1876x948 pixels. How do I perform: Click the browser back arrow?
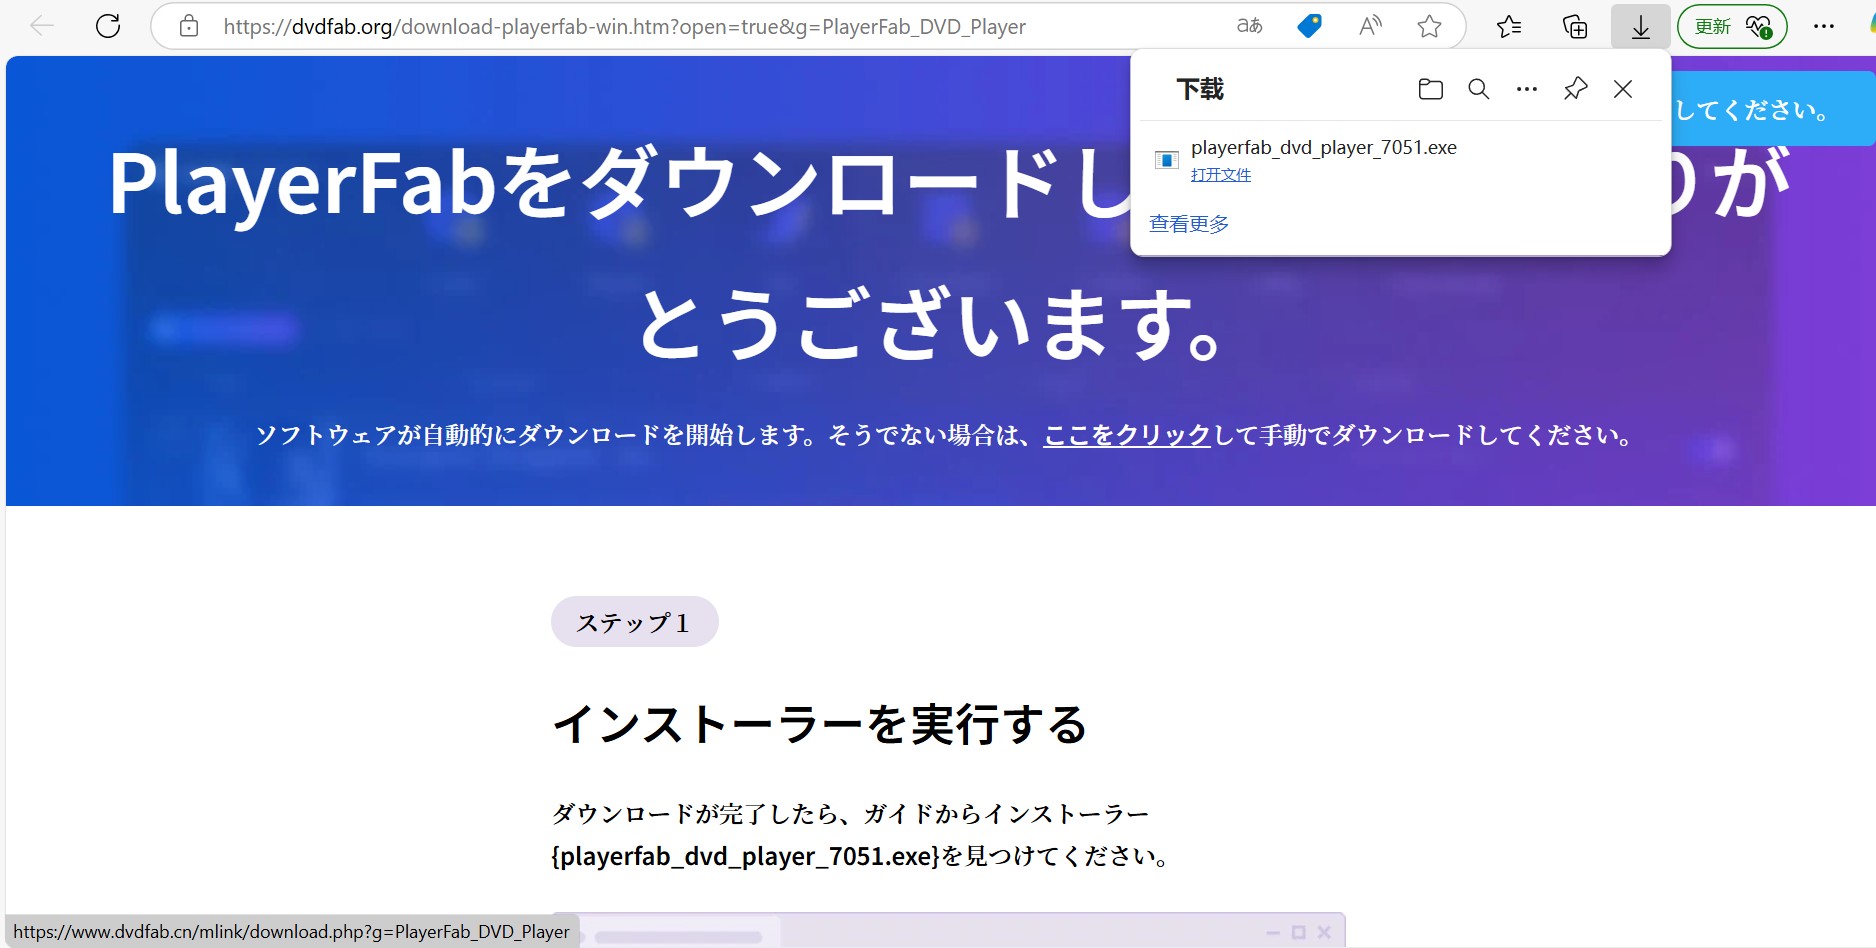(x=41, y=26)
